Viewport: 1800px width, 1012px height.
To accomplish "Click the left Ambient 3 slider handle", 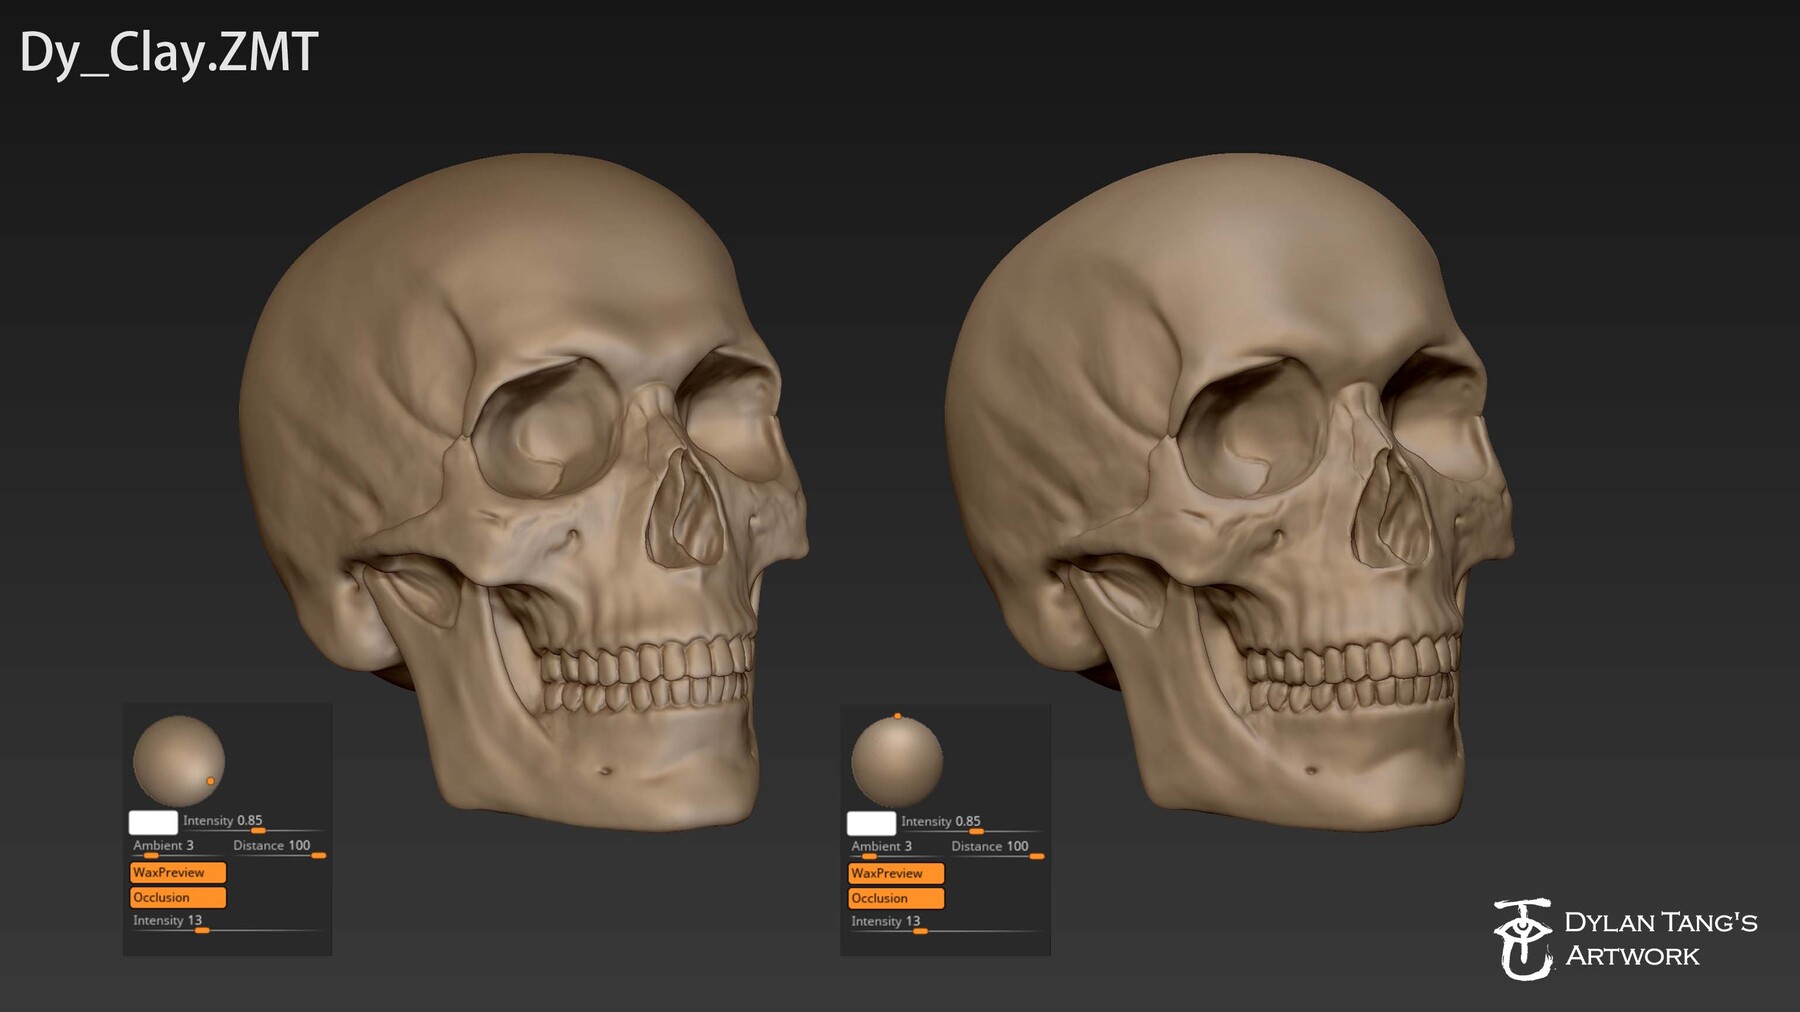I will 150,855.
